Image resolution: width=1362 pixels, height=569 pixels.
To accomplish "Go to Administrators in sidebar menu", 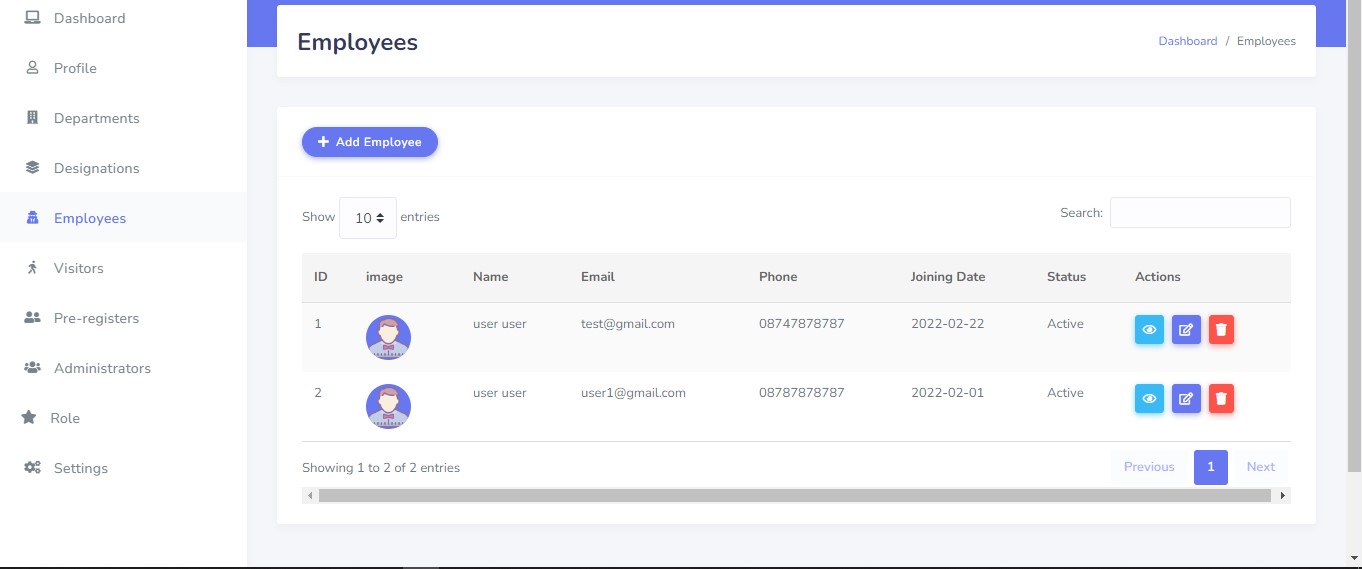I will [102, 368].
